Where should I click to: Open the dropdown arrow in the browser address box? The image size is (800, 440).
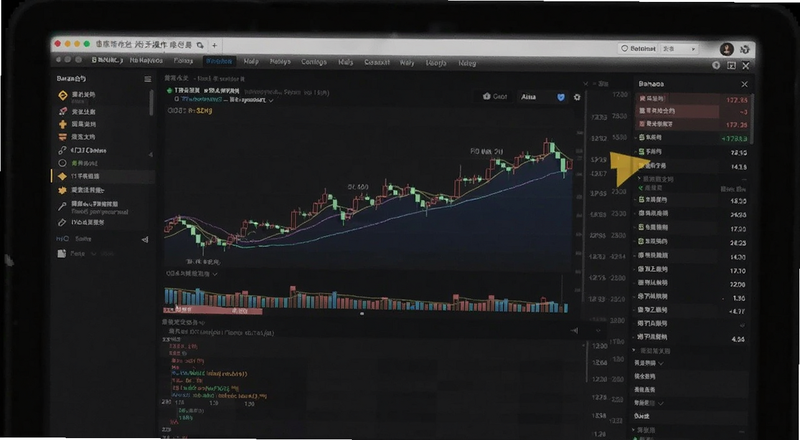pyautogui.click(x=693, y=49)
